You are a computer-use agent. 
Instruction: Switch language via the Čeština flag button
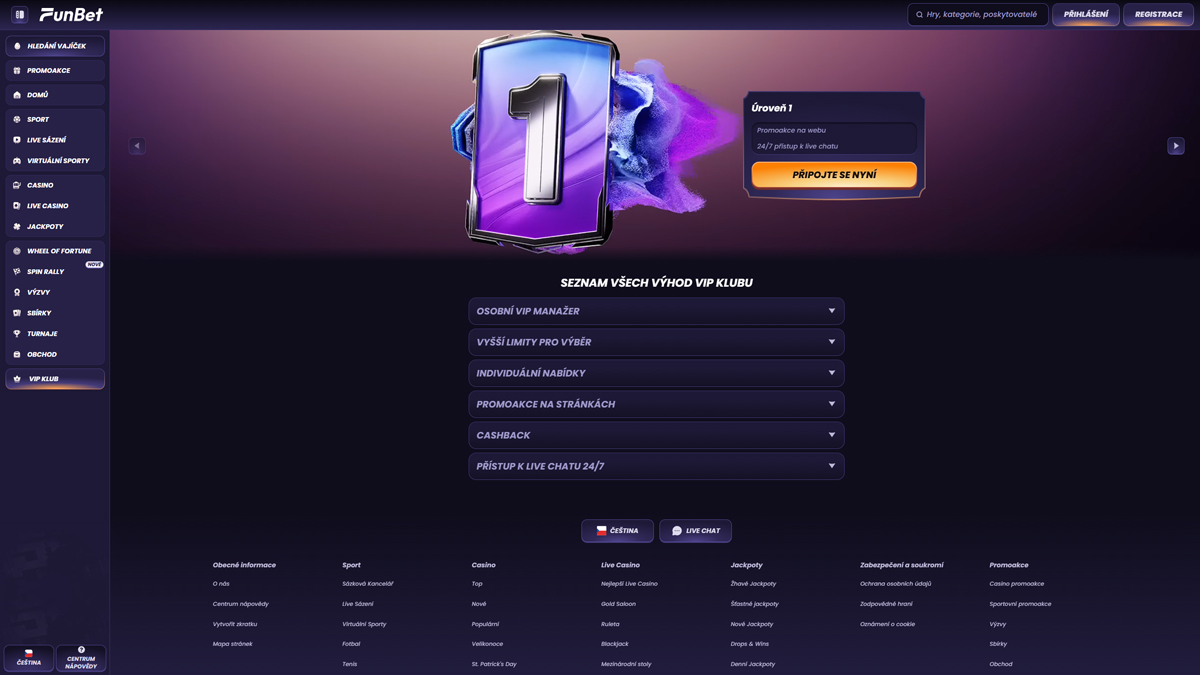[617, 531]
